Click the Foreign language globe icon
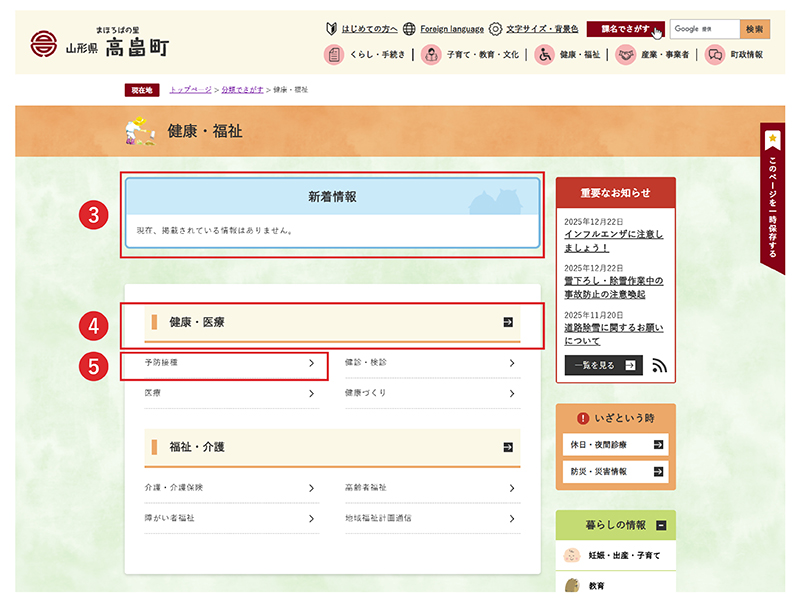 (412, 29)
